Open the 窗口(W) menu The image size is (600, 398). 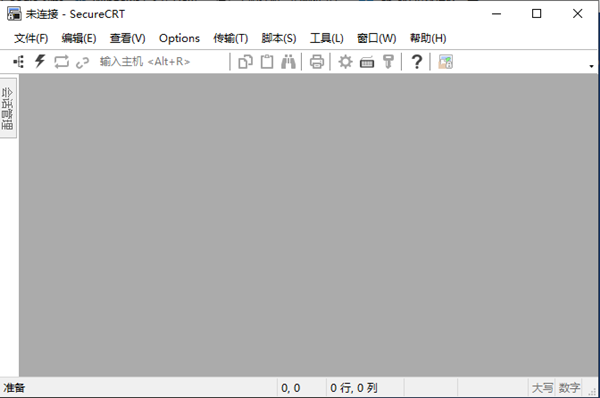(377, 38)
